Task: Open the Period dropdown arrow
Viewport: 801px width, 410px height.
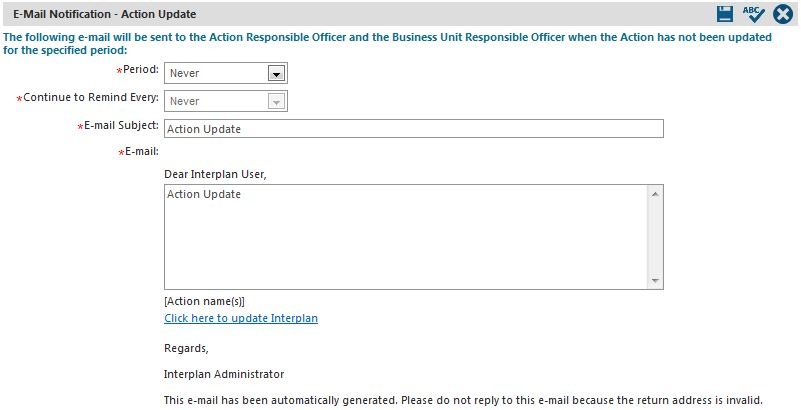Action: click(276, 74)
